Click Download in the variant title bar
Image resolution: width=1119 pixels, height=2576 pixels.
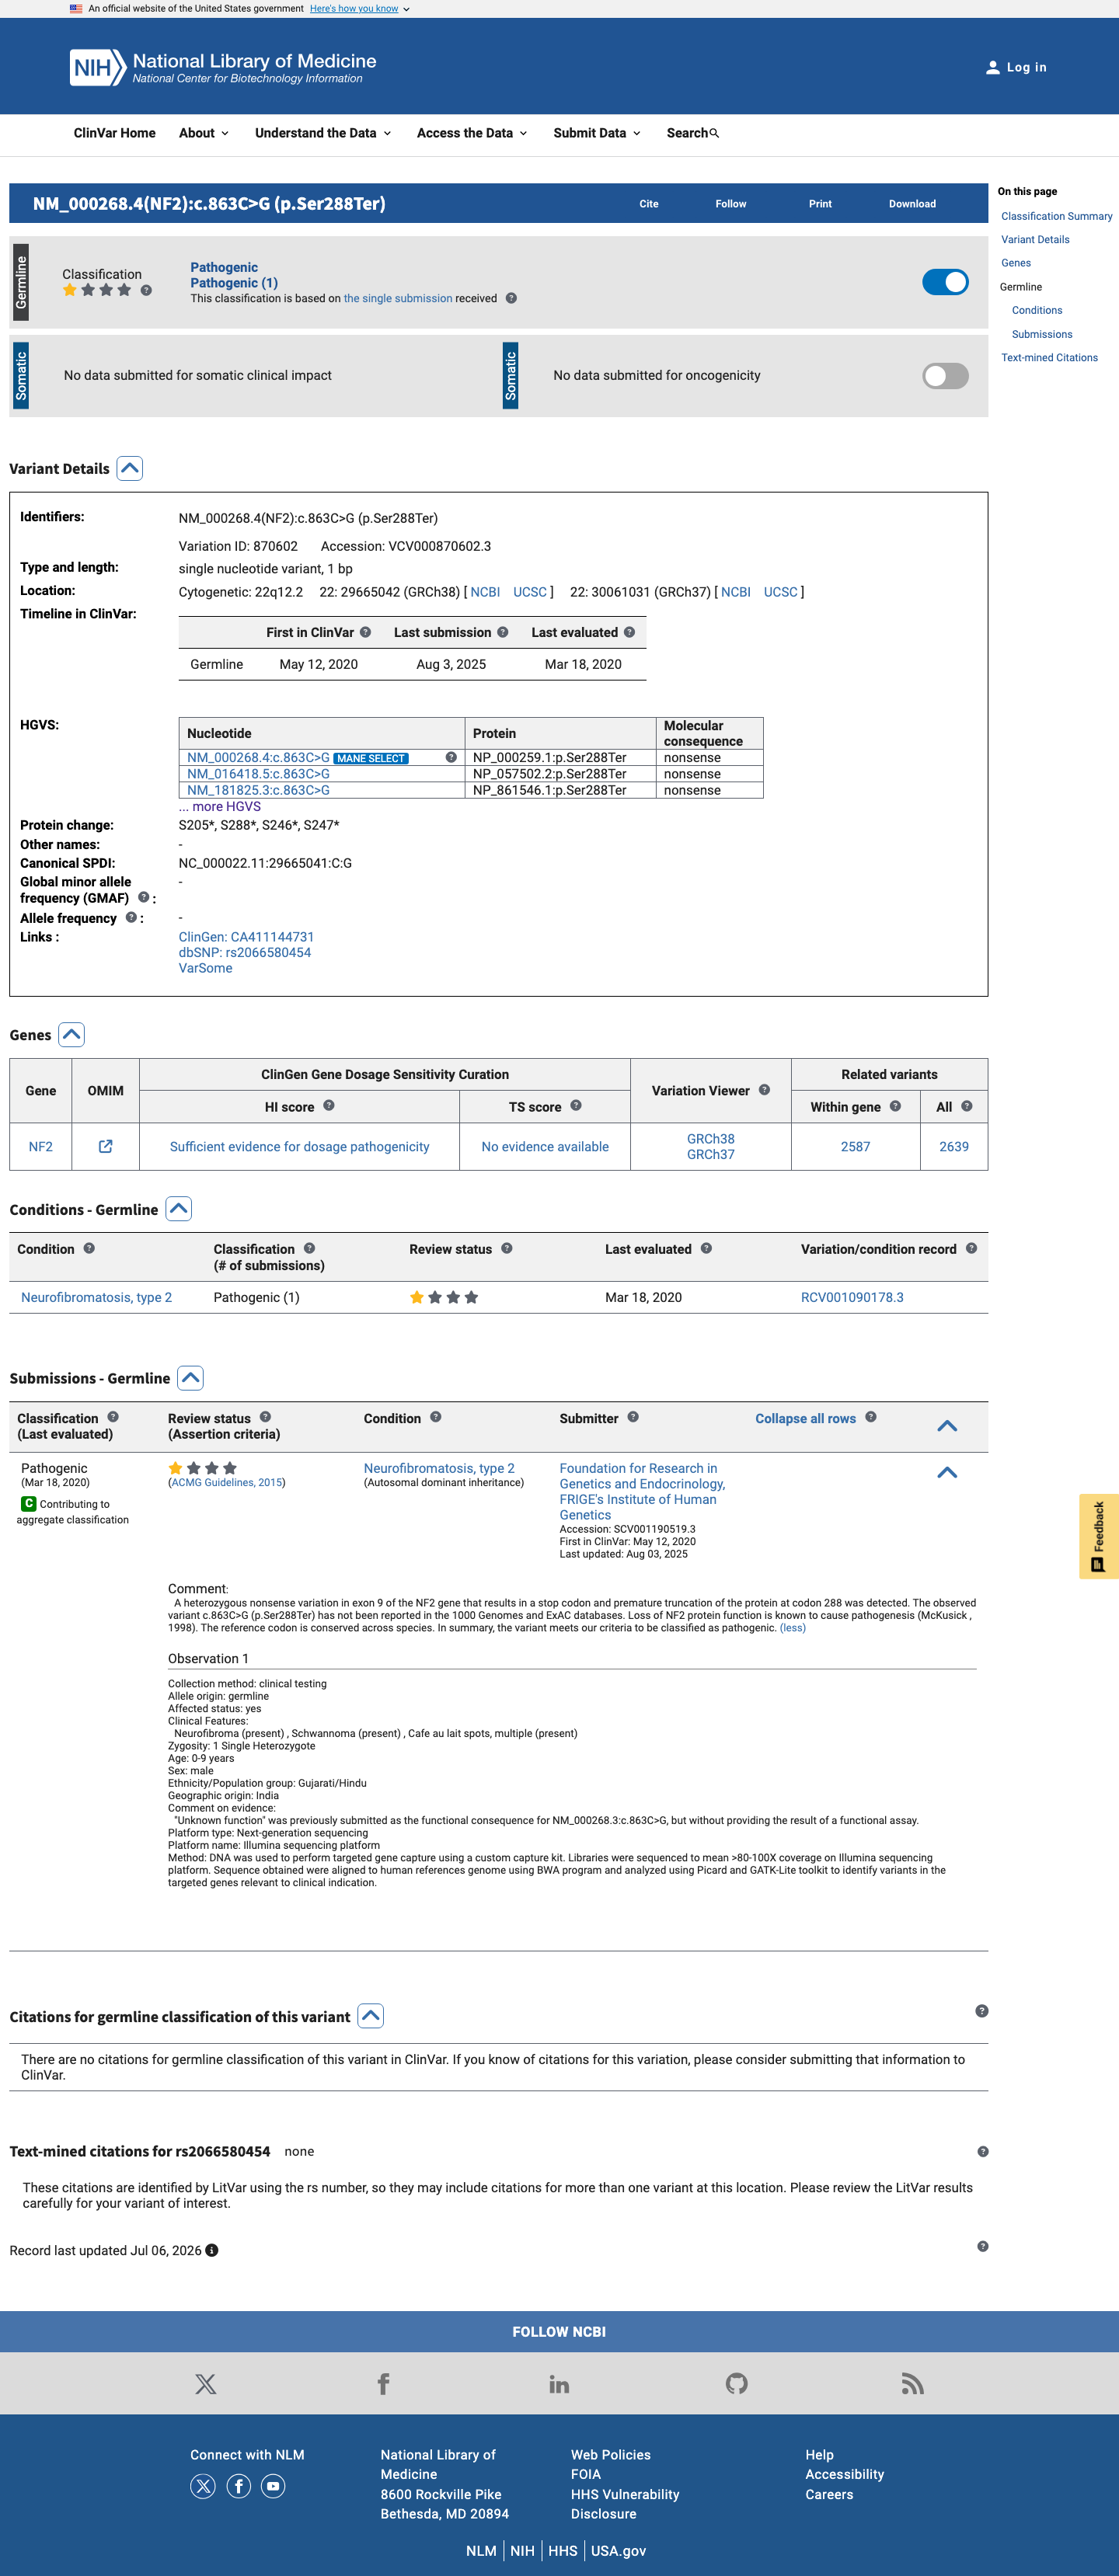[912, 203]
